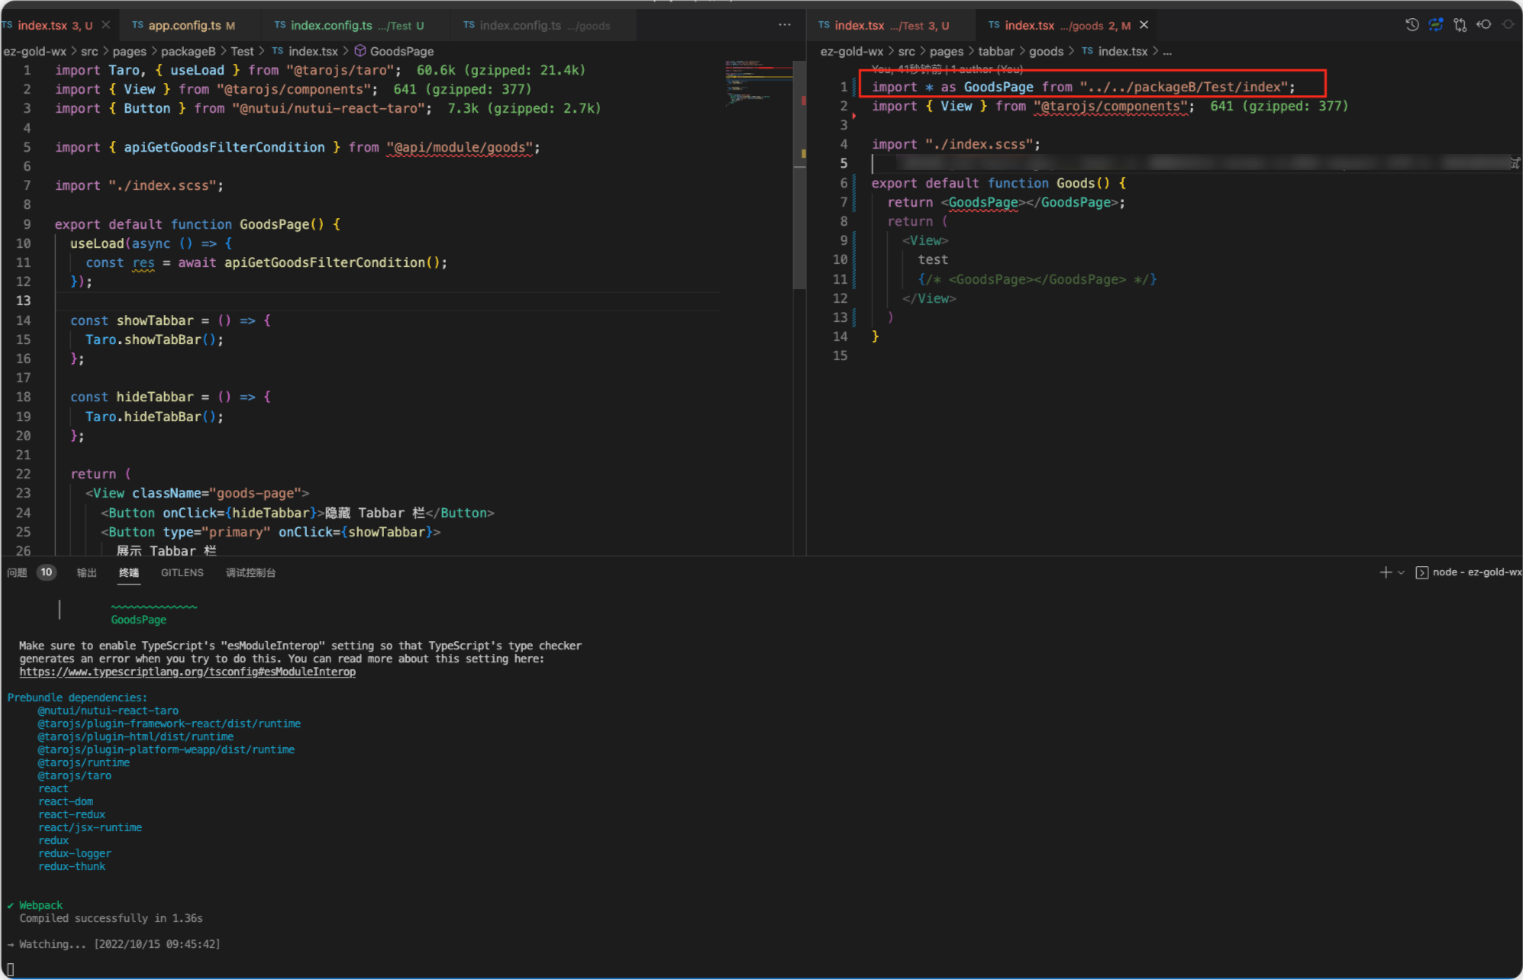This screenshot has width=1523, height=980.
Task: Add a new terminal with plus icon
Action: point(1386,572)
